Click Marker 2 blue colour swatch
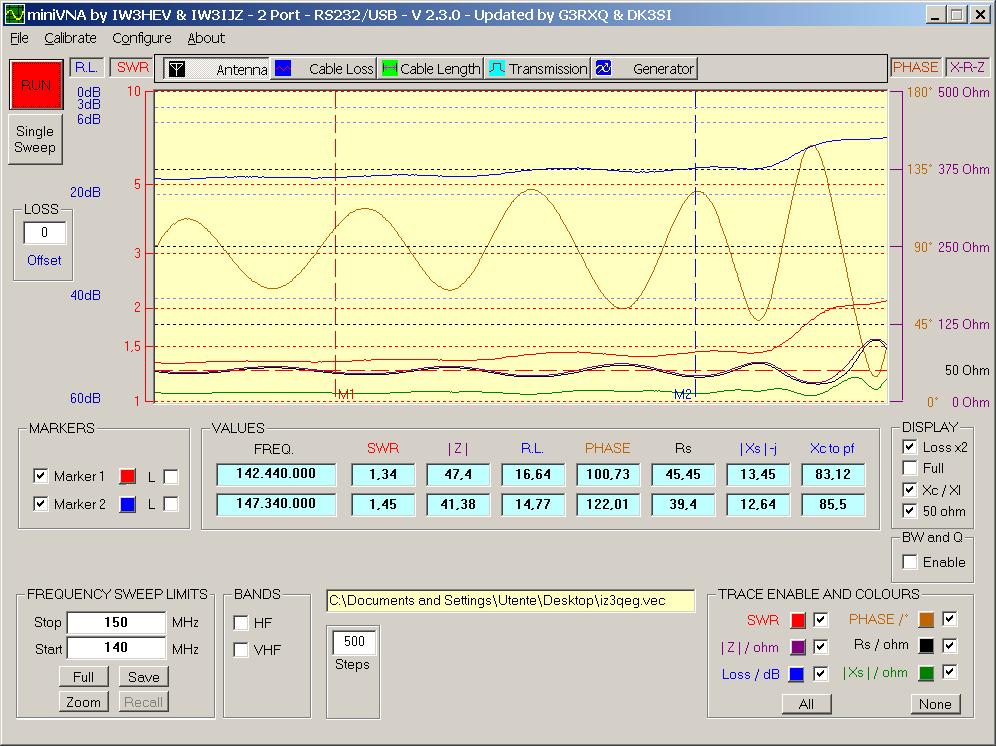The image size is (996, 746). [128, 505]
